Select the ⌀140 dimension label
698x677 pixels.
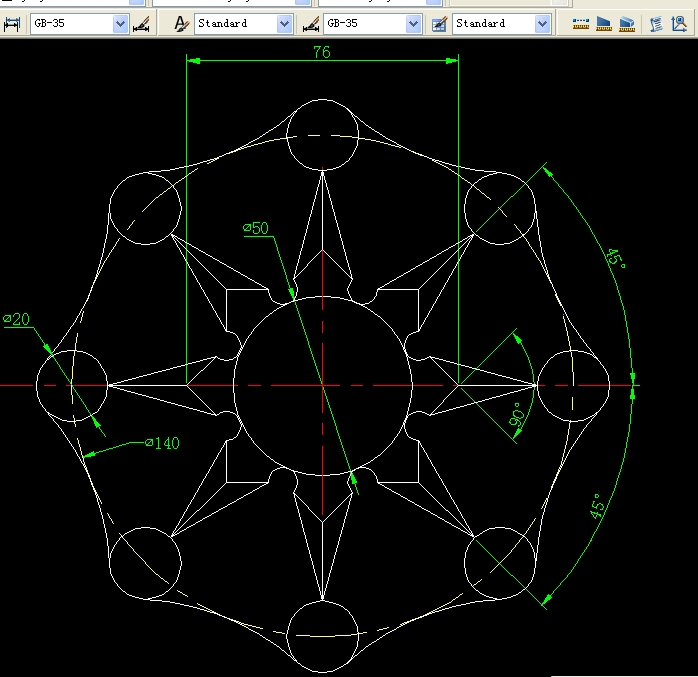(x=162, y=443)
